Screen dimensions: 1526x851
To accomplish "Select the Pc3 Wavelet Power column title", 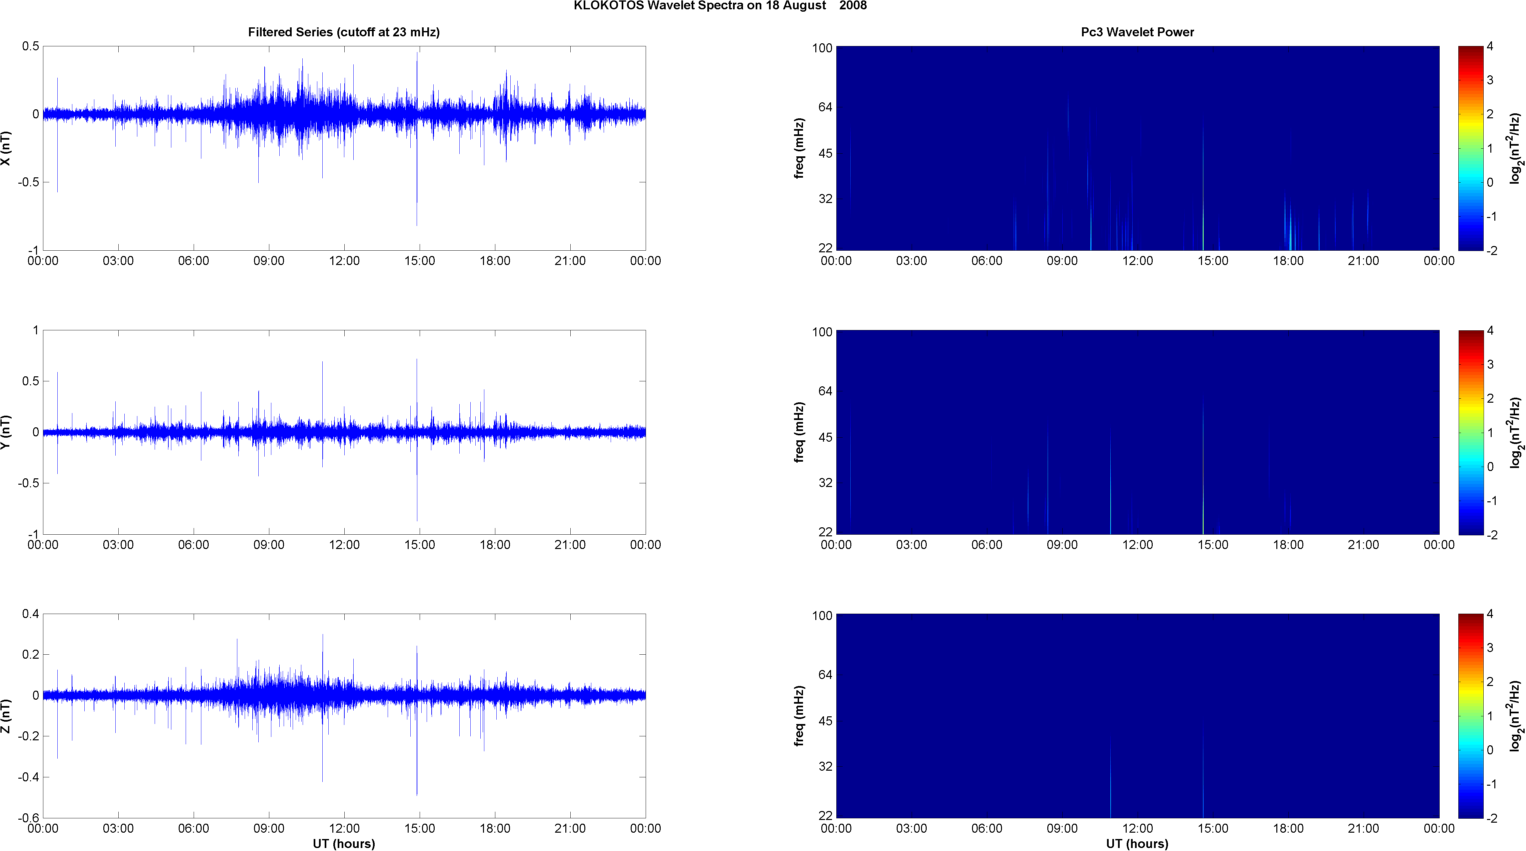I will pyautogui.click(x=1137, y=32).
